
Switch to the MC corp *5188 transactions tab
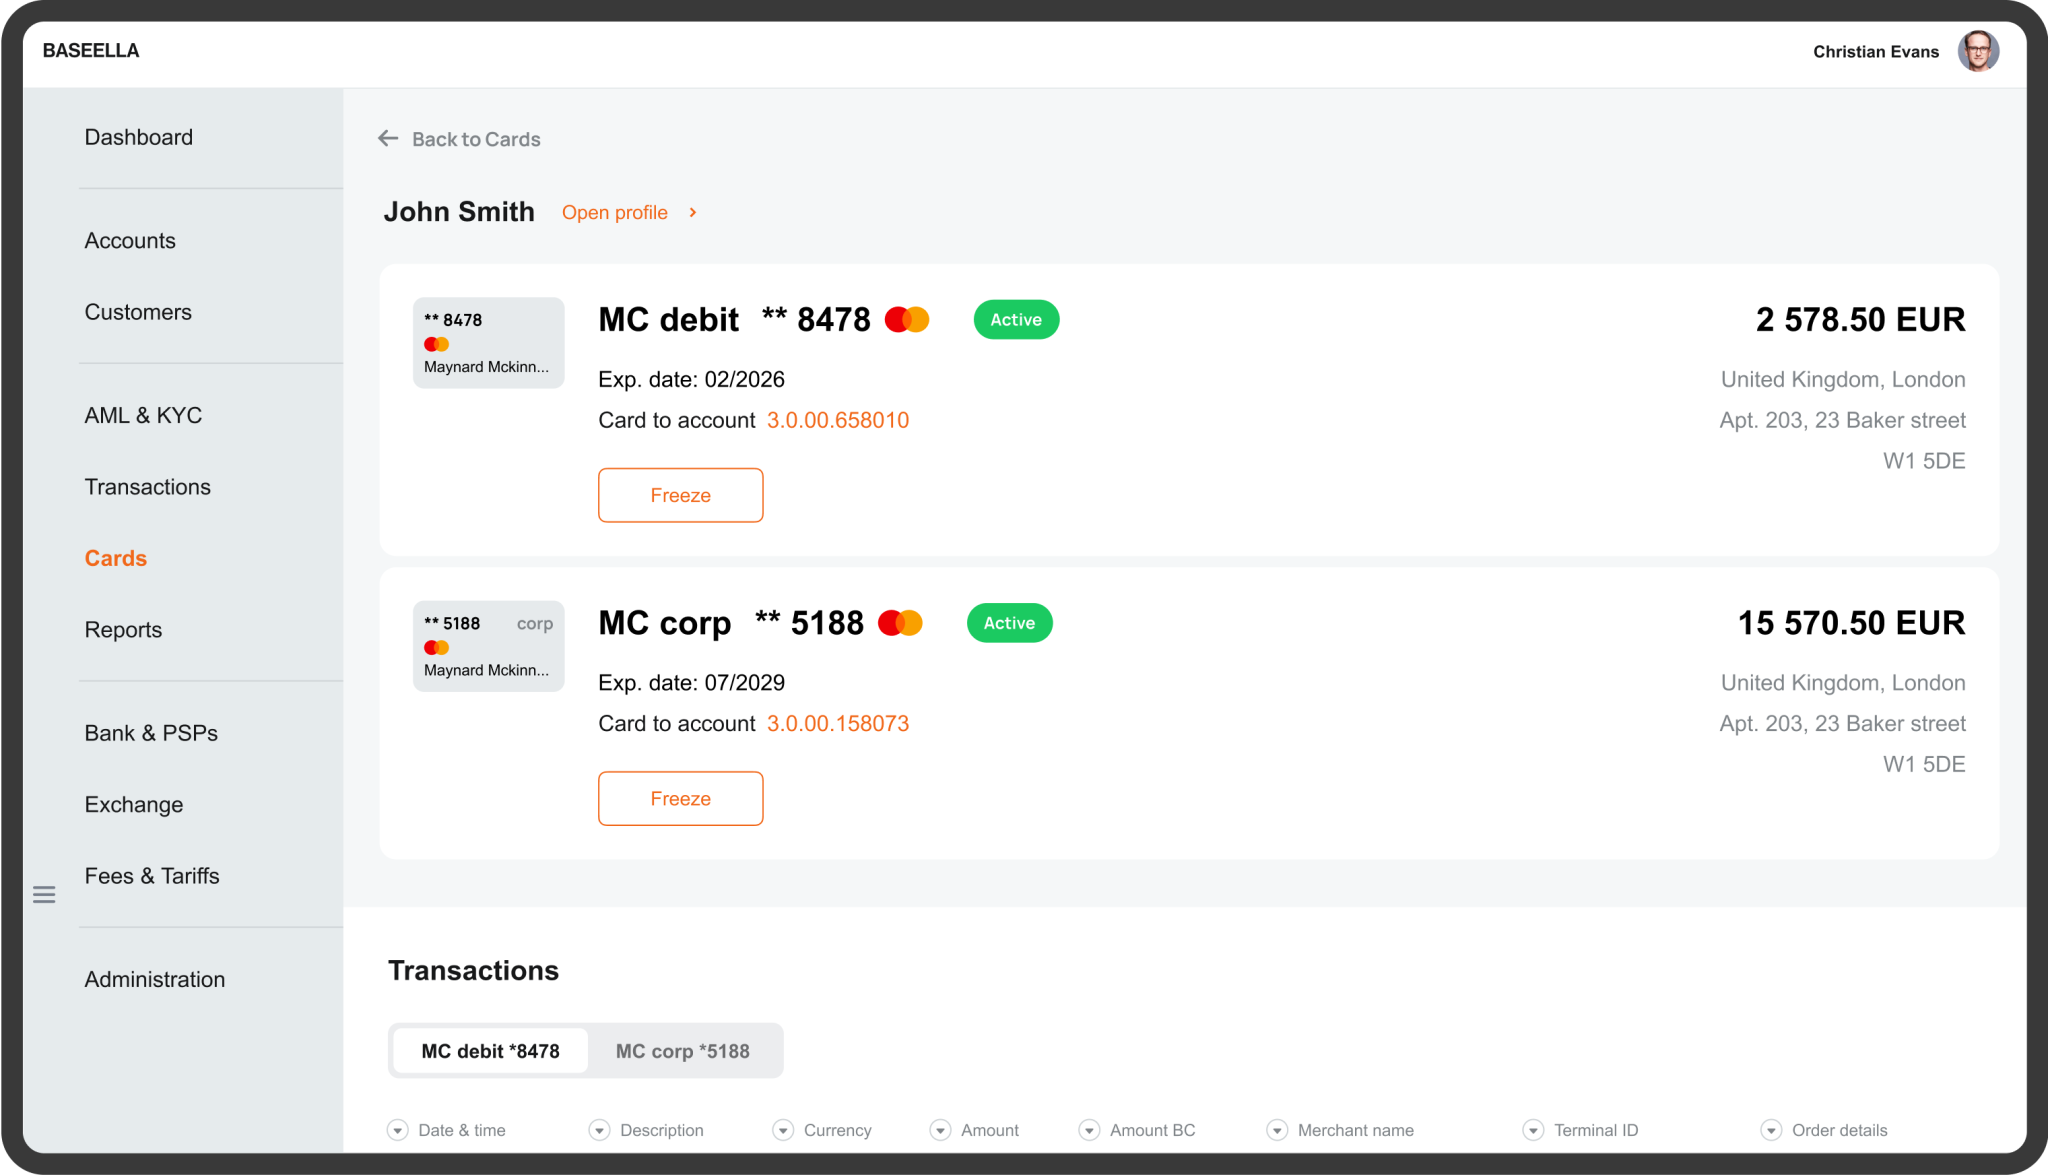click(682, 1050)
